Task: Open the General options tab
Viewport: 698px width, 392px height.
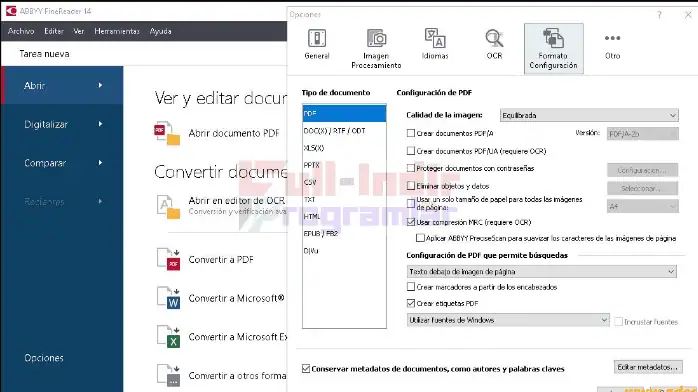Action: coord(317,44)
